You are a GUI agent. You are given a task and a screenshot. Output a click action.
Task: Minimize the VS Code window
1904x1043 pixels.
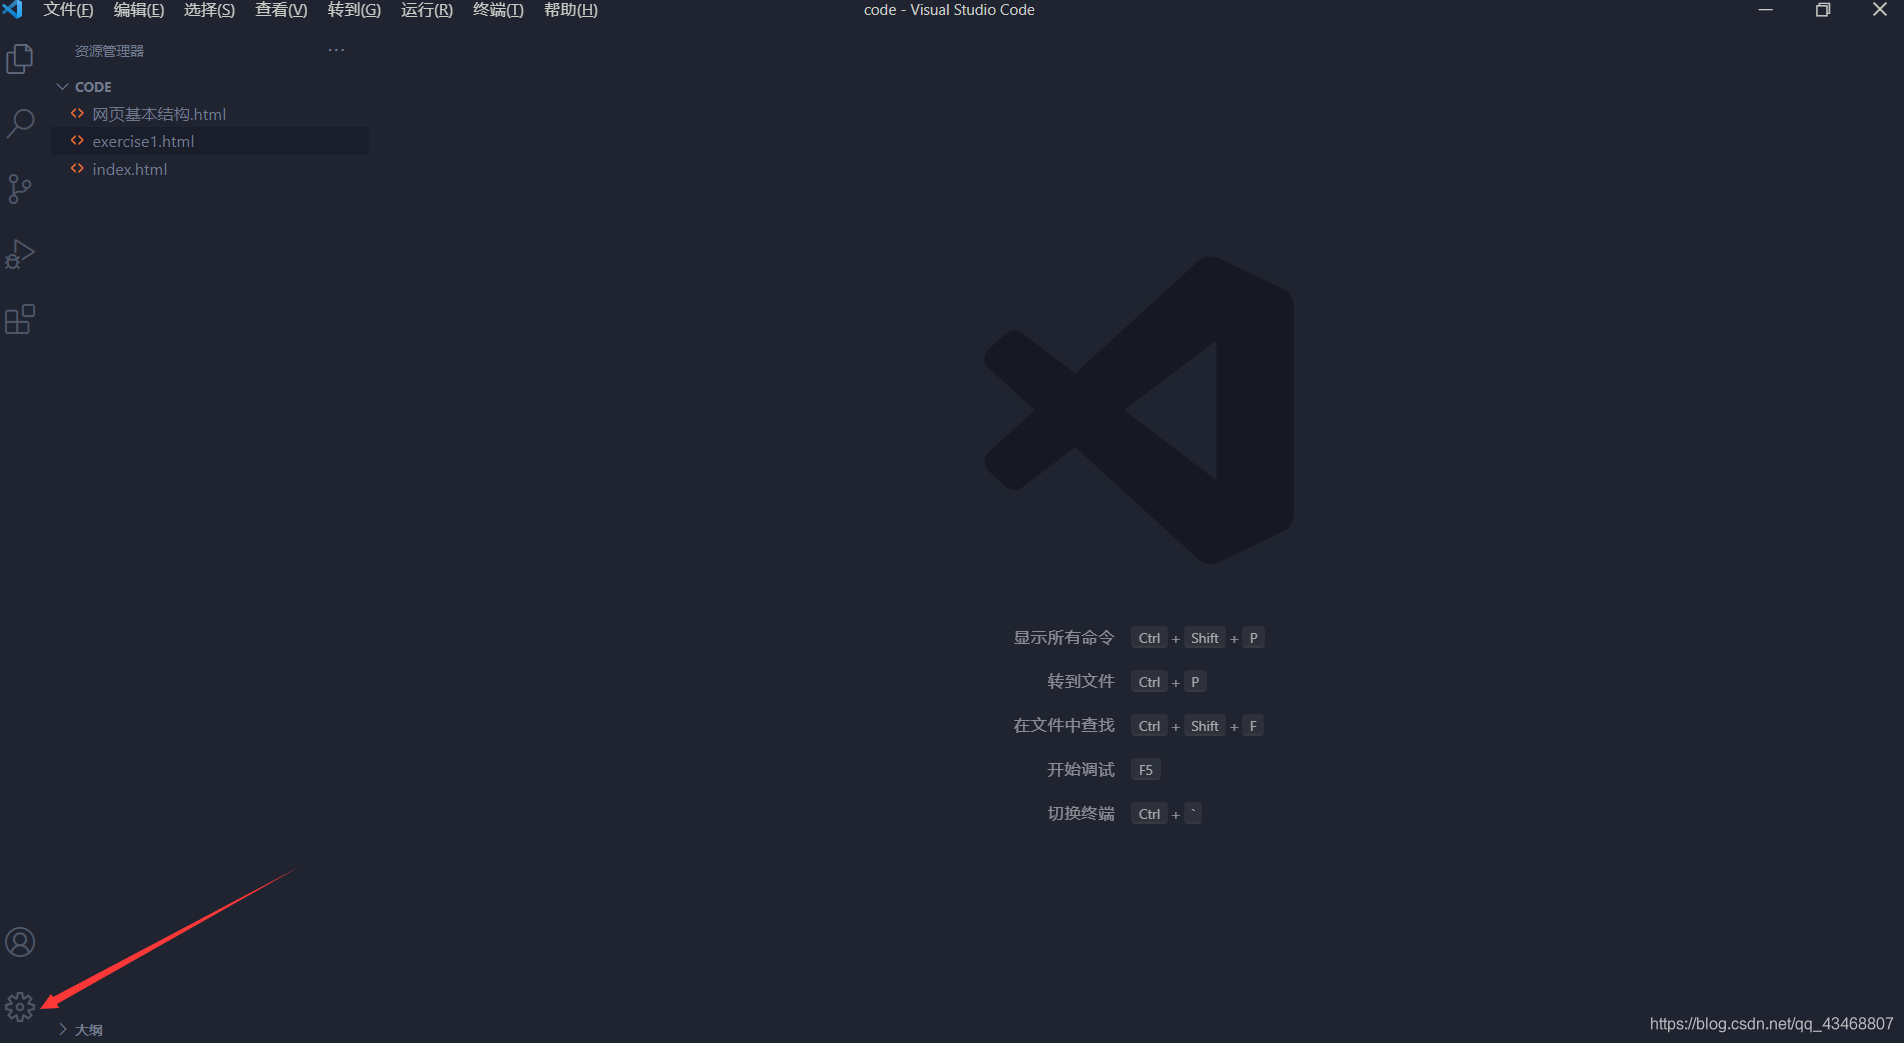point(1766,10)
